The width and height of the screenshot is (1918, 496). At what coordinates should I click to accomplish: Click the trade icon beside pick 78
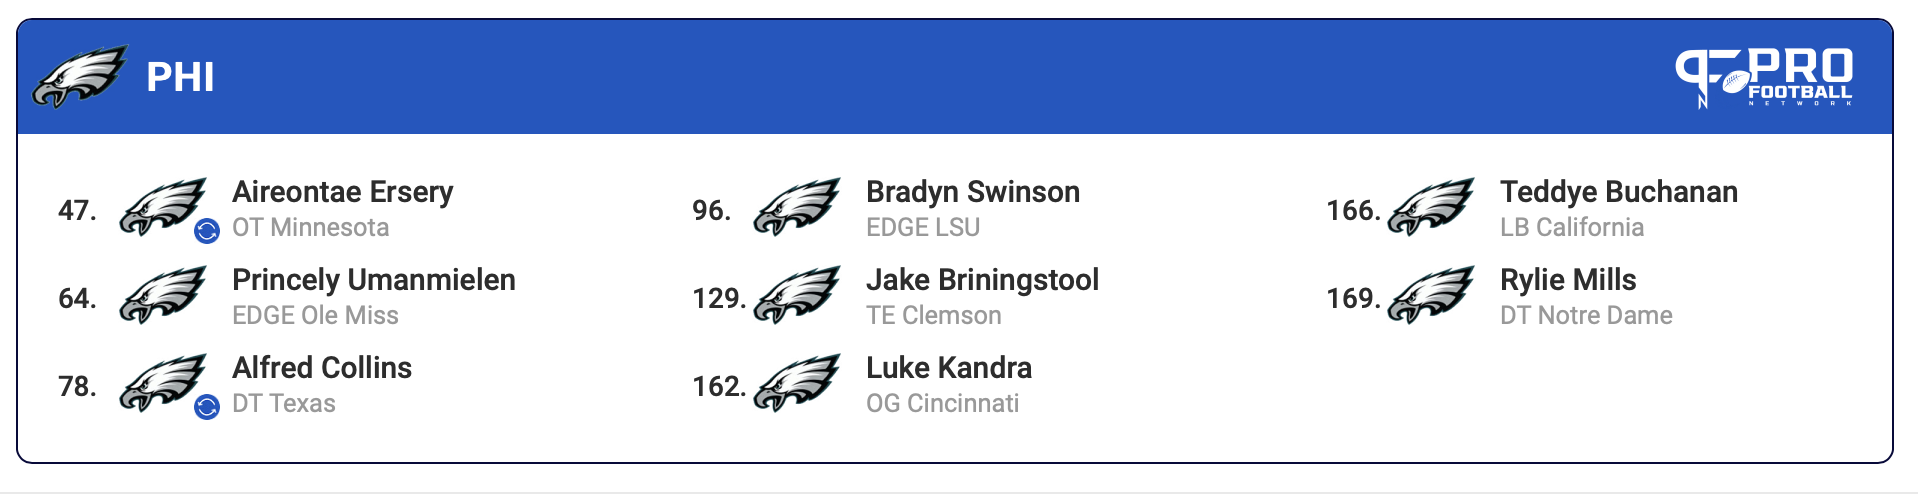point(207,407)
